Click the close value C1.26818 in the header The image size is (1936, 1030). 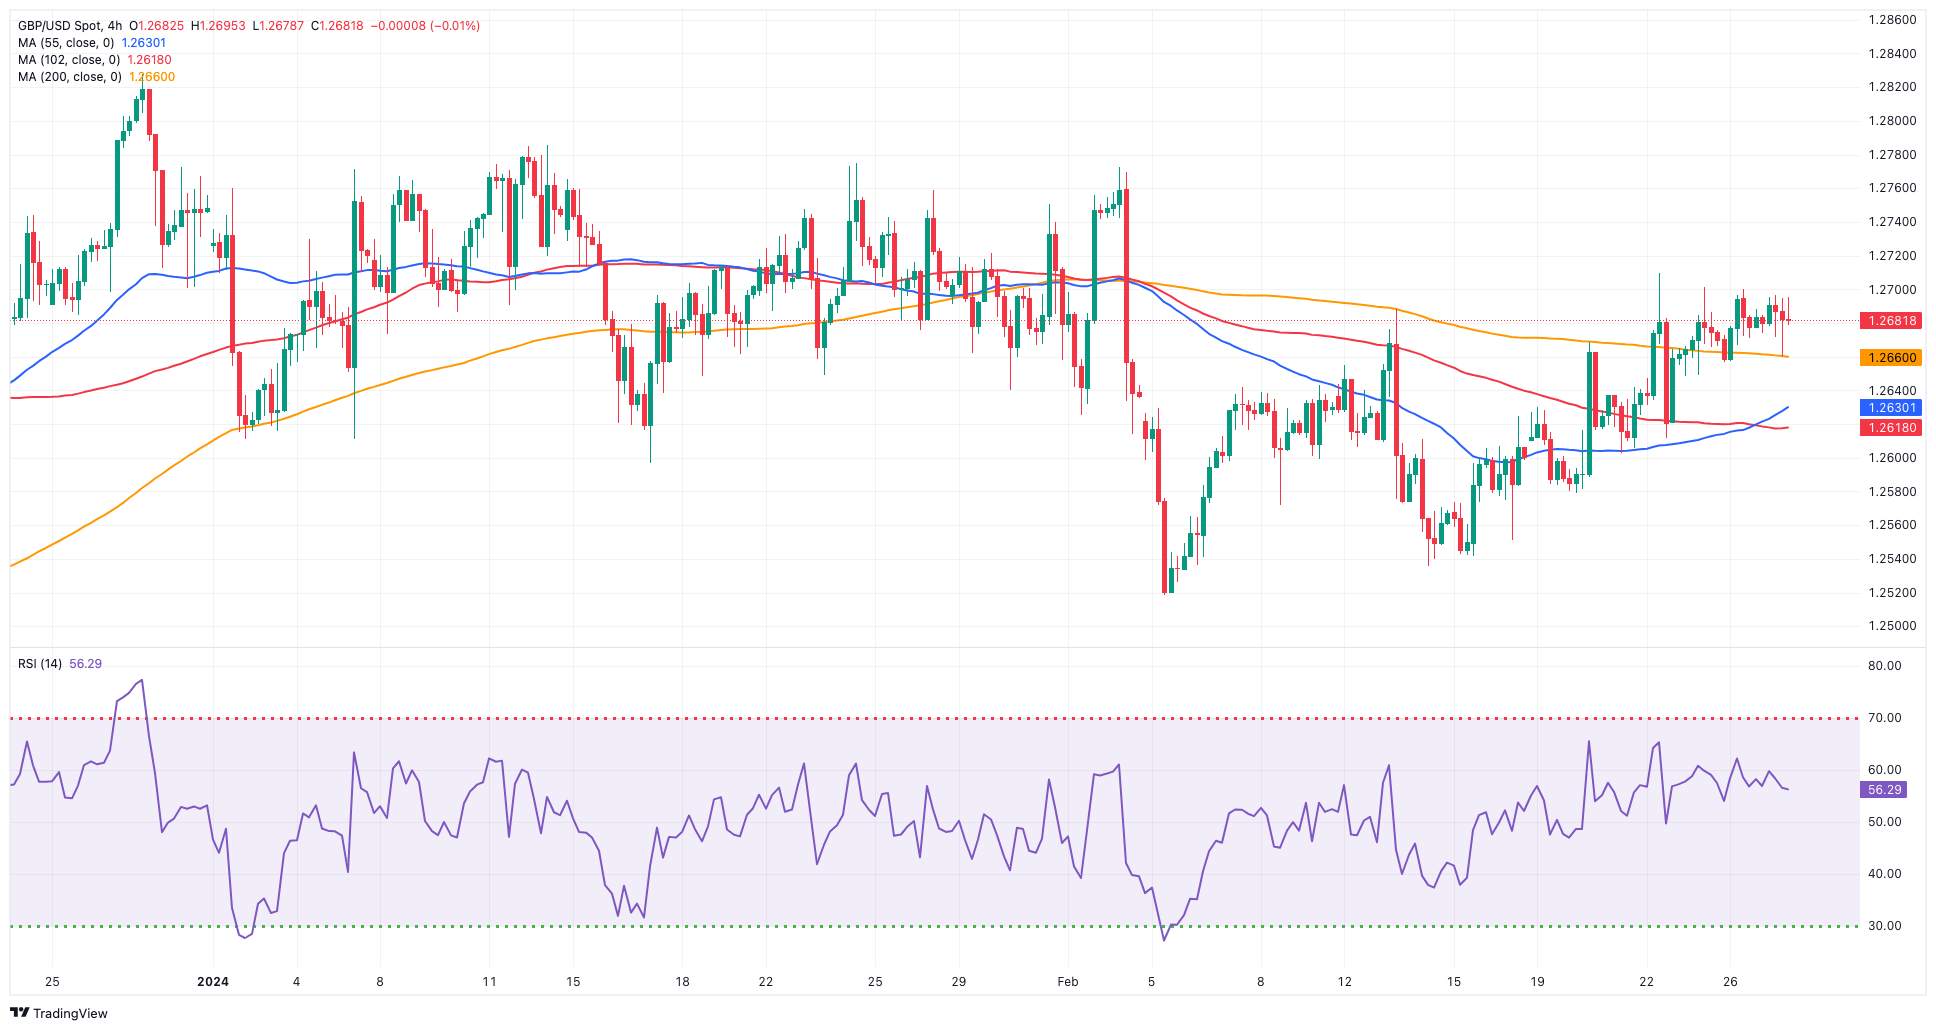pos(338,26)
